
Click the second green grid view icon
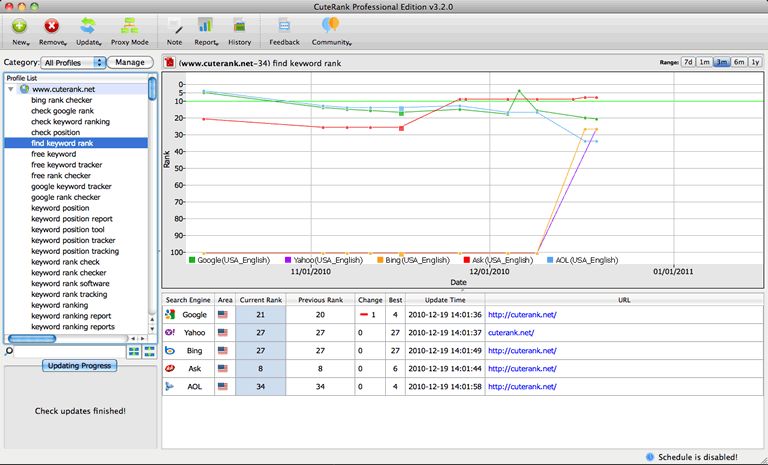click(149, 351)
